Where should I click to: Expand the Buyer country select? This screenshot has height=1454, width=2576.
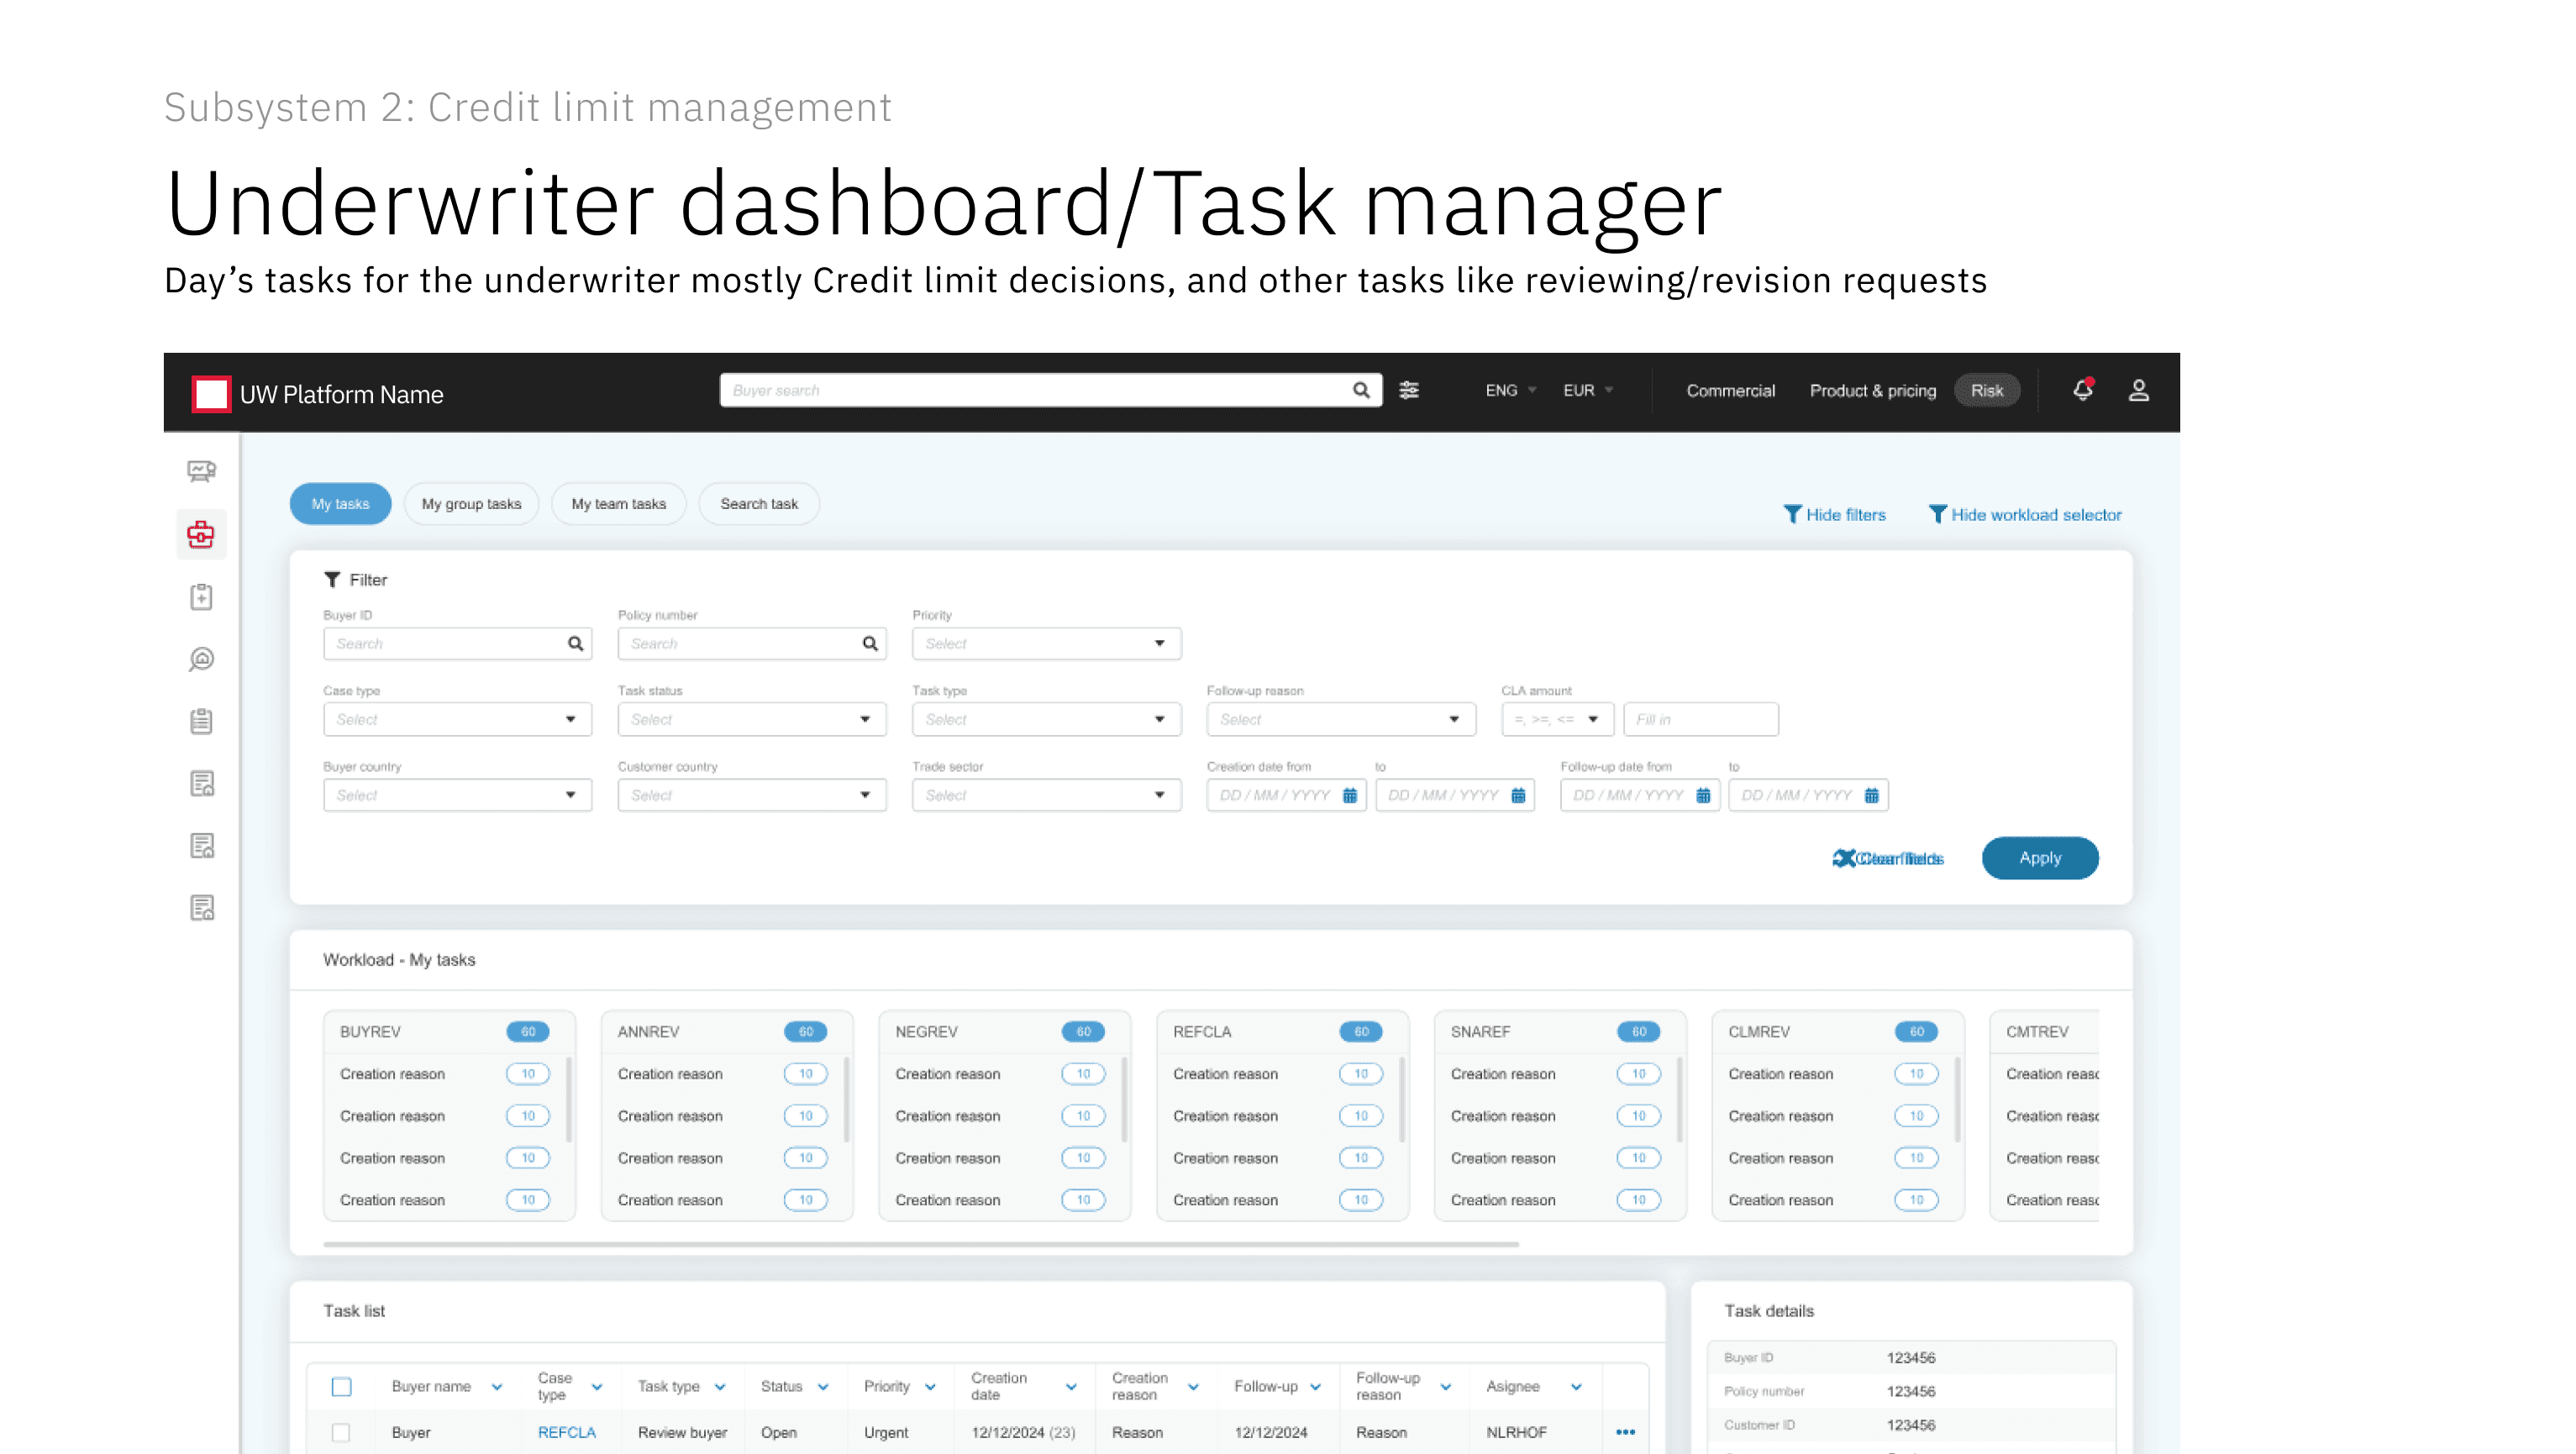tap(457, 795)
